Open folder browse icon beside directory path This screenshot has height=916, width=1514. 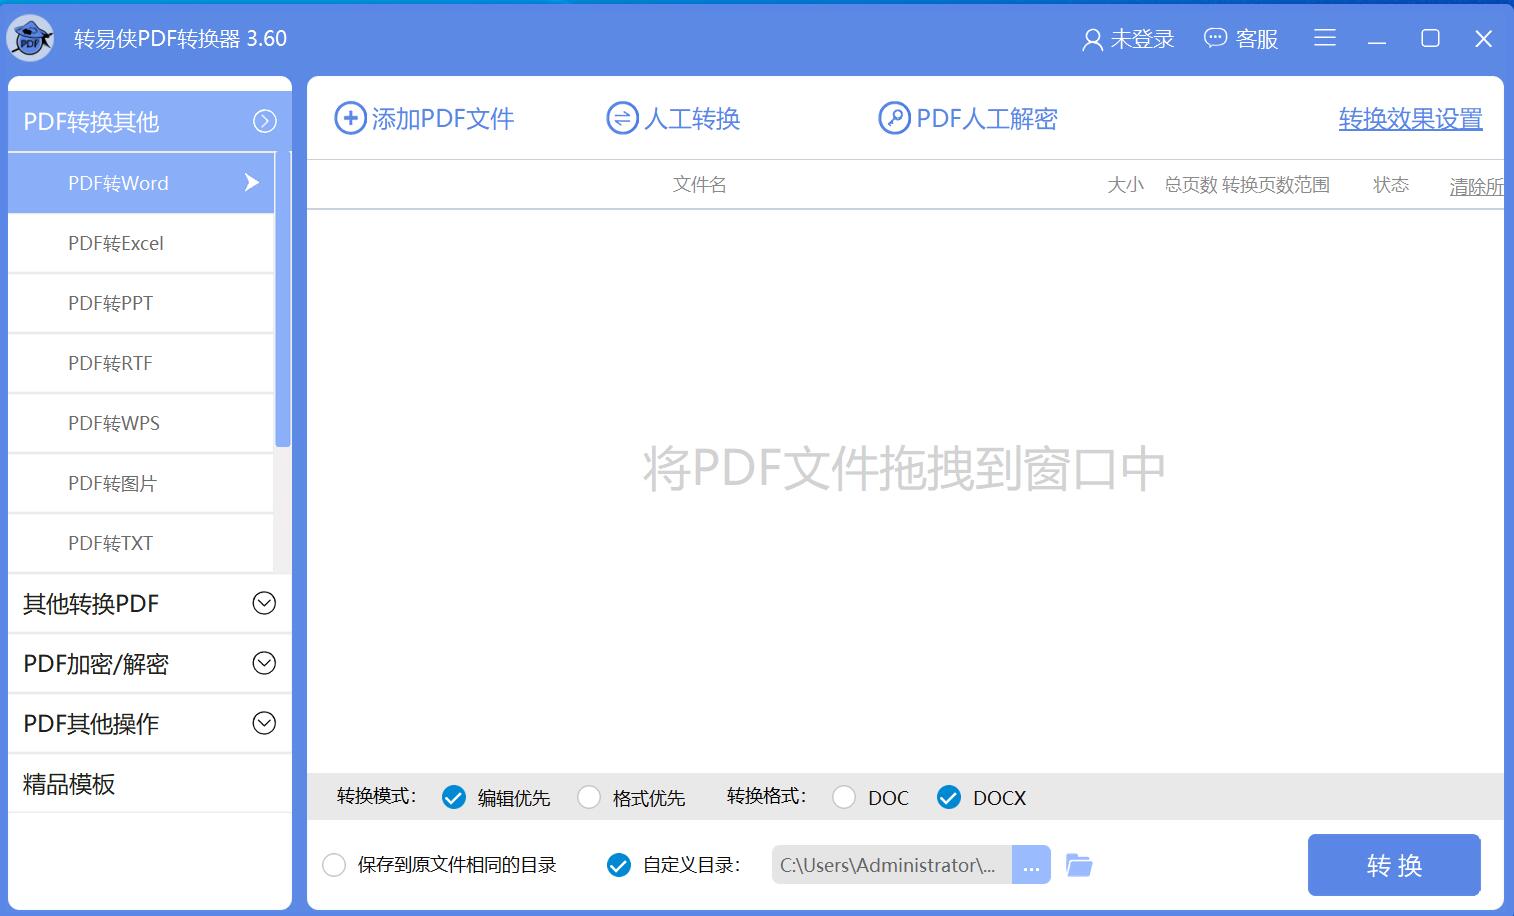[1078, 865]
